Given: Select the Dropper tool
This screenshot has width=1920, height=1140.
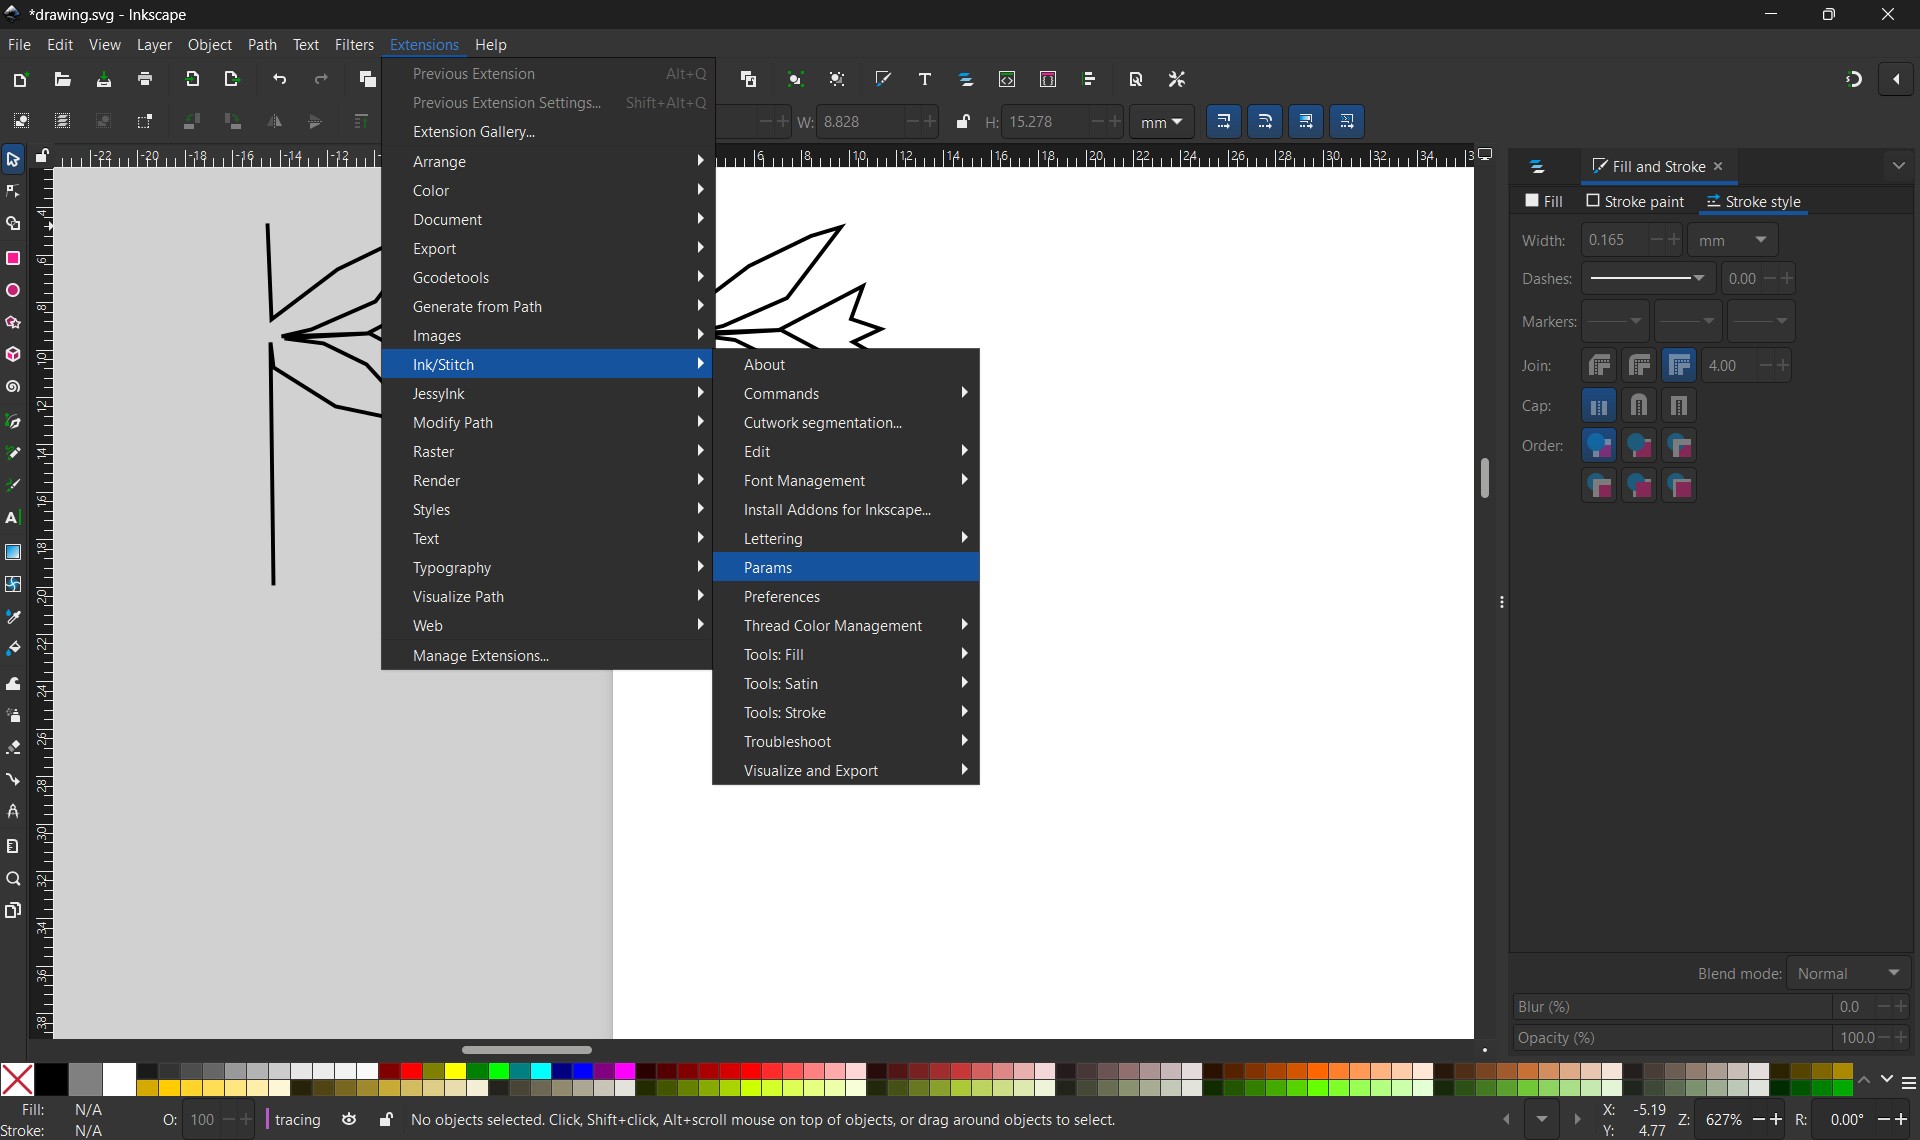Looking at the screenshot, I should coord(13,617).
